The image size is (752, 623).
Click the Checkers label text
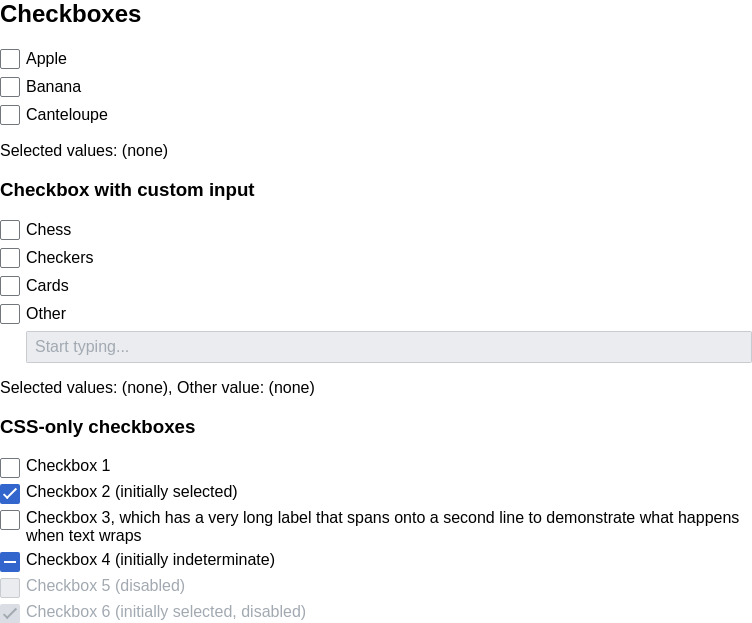click(x=59, y=258)
